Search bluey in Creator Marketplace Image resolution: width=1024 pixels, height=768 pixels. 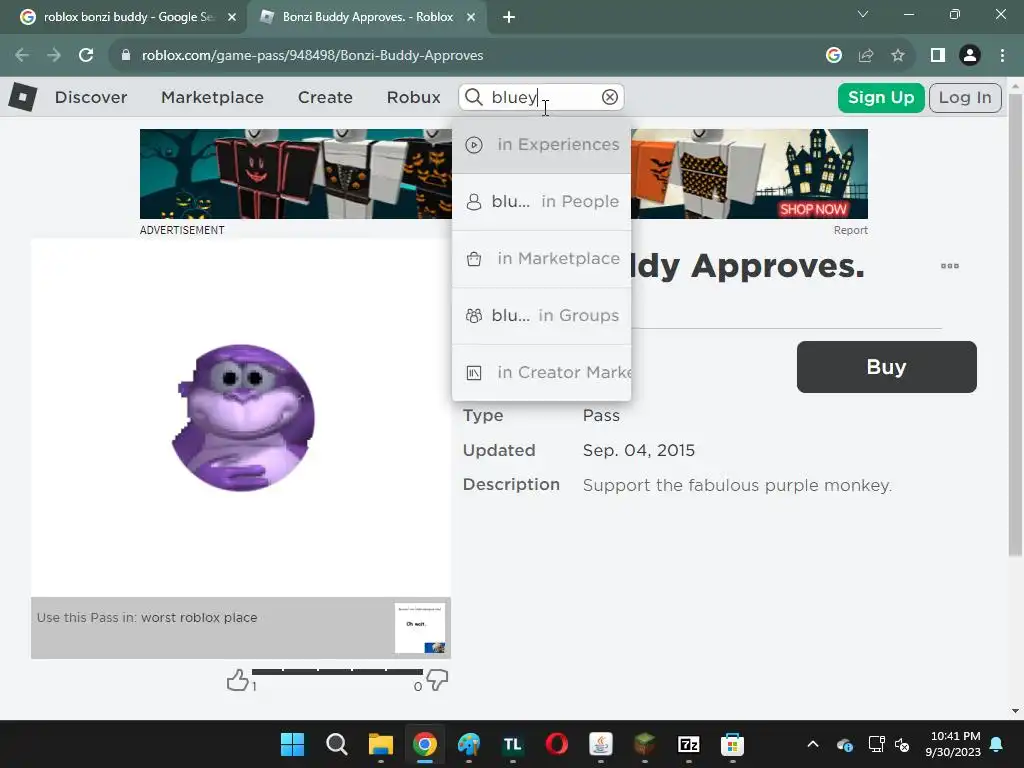click(541, 372)
